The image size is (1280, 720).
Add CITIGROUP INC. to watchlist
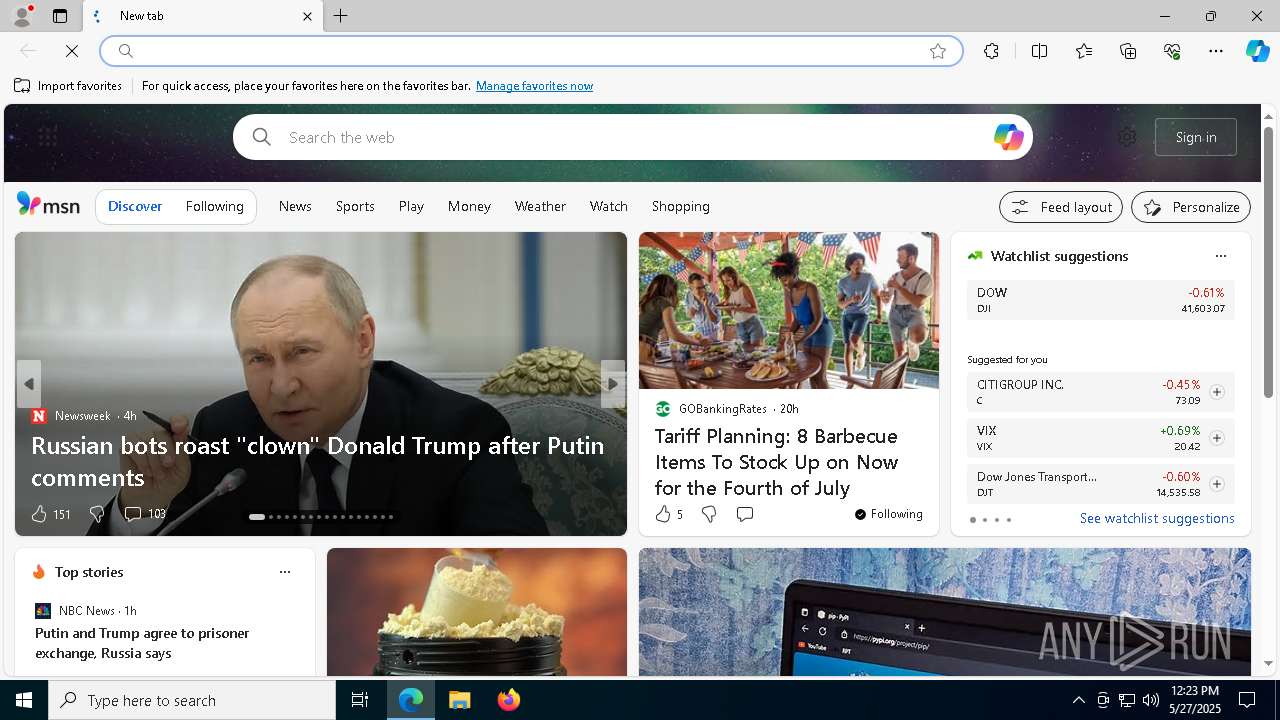[1216, 392]
